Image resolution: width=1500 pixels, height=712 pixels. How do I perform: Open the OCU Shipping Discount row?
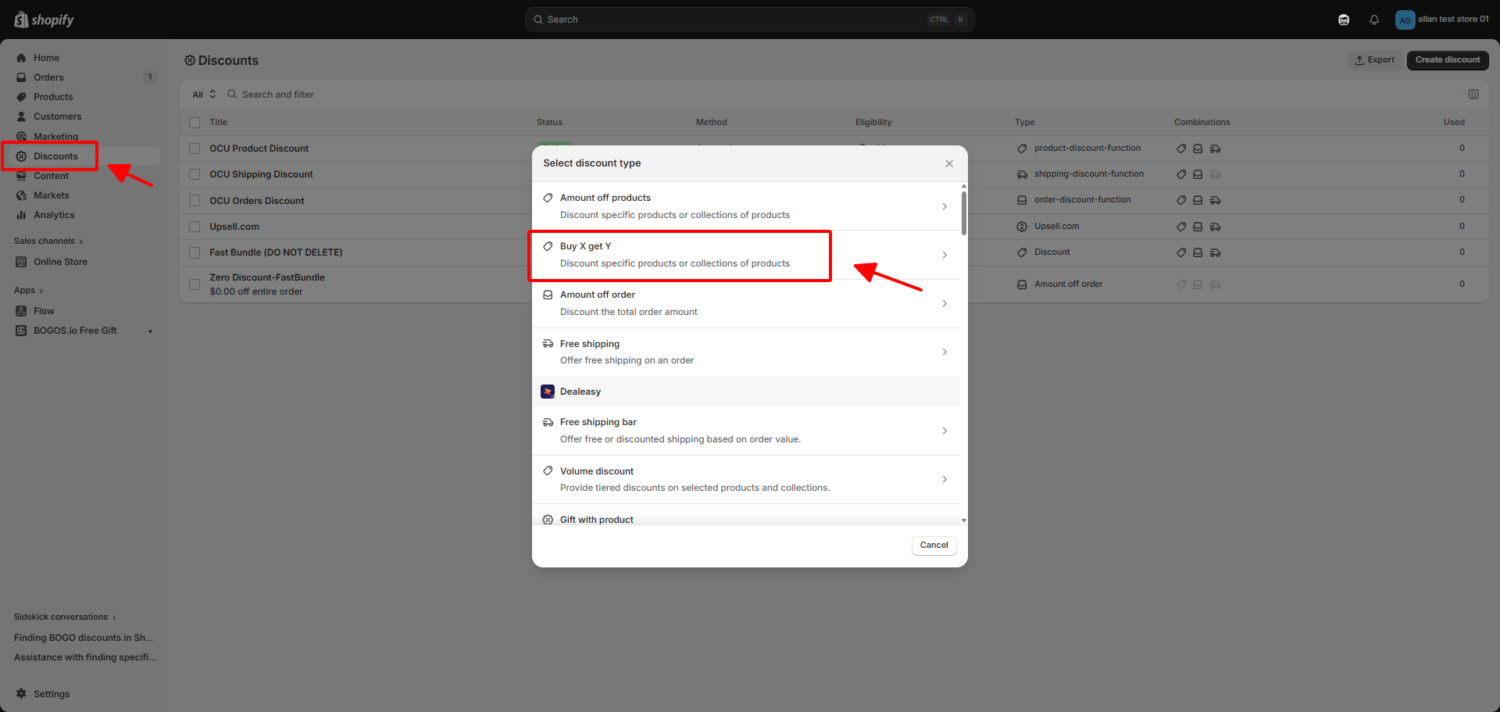click(x=261, y=174)
